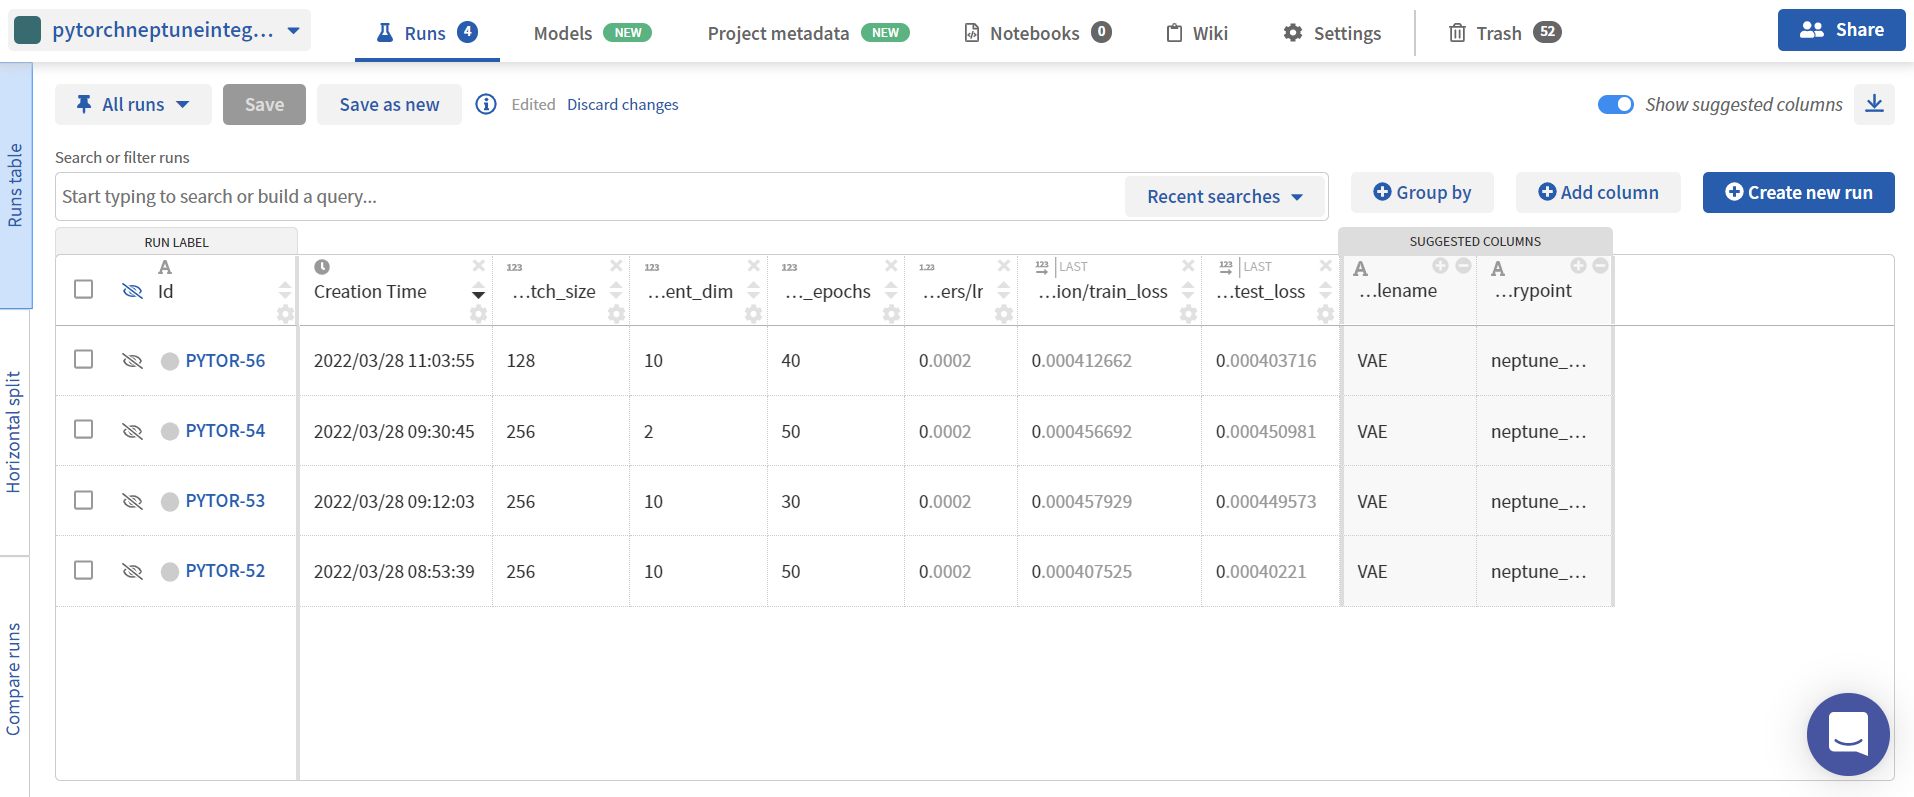Remove the train_loss column

coord(1188,266)
